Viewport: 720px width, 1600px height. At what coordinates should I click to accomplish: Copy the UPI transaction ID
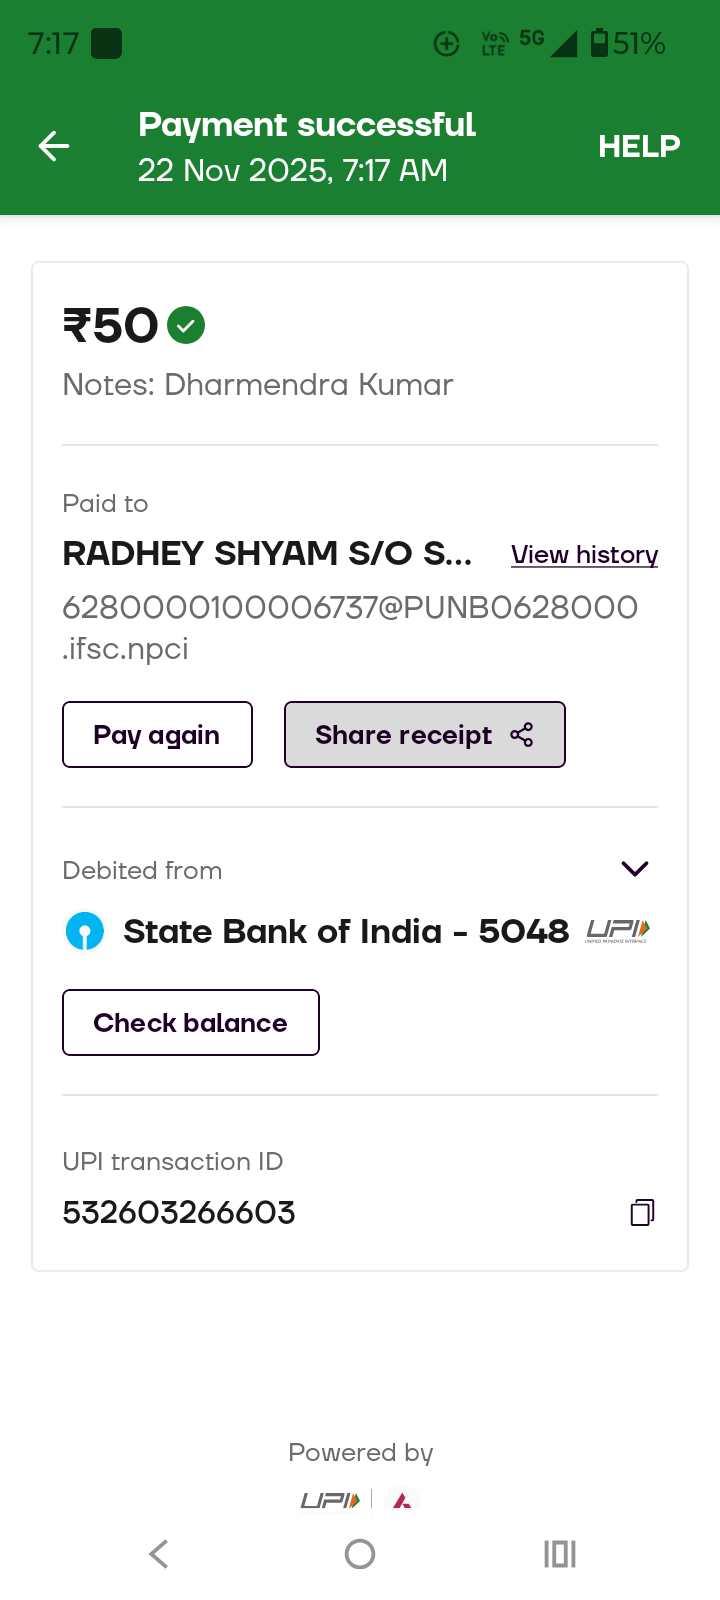[x=642, y=1213]
